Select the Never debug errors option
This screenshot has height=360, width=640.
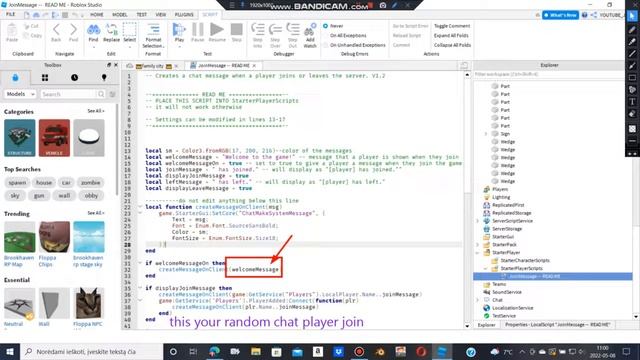point(333,26)
